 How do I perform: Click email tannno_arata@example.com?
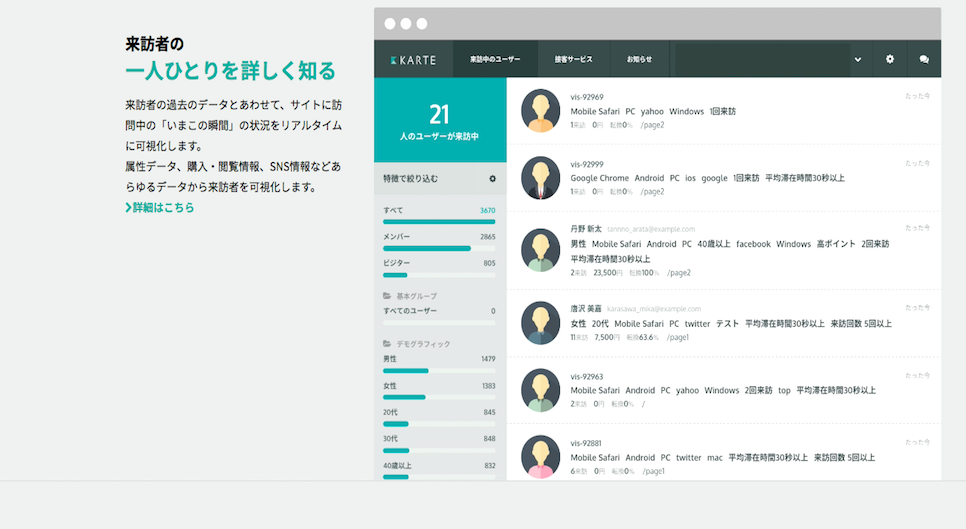[x=651, y=229]
